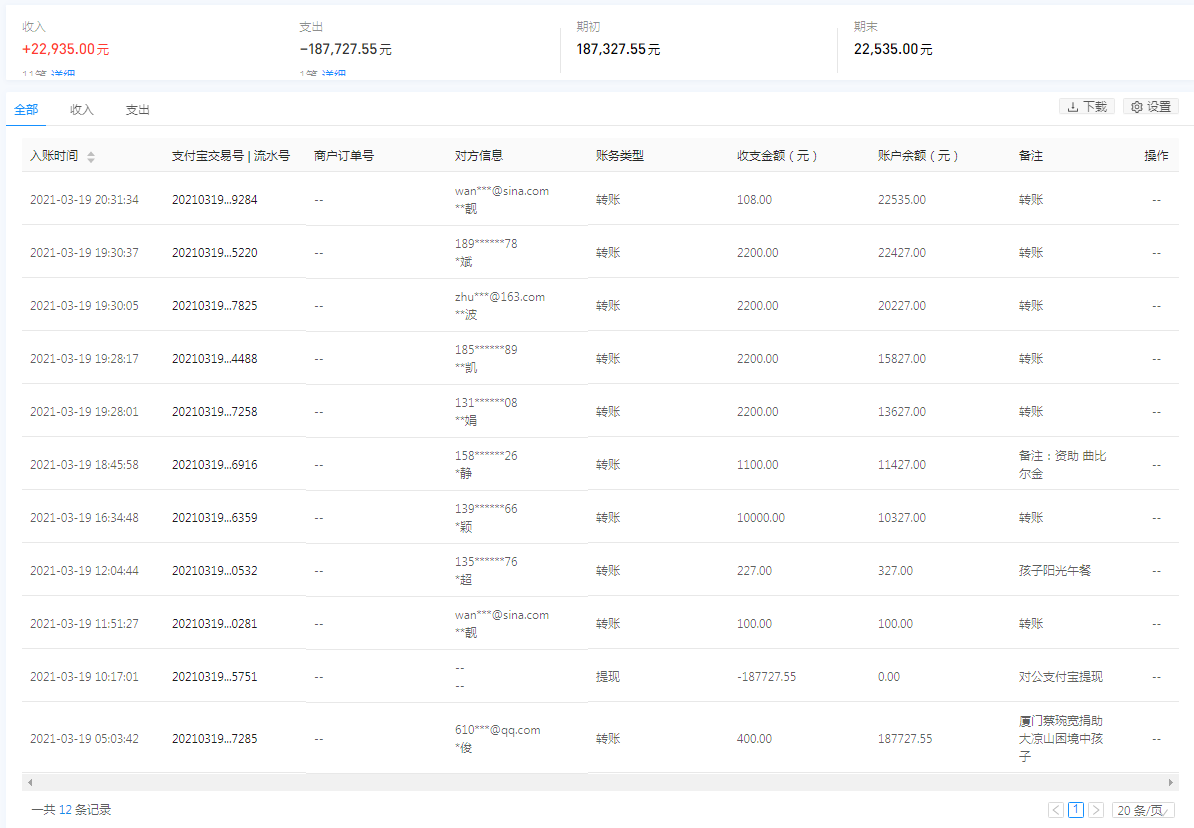
Task: Click the previous page left chevron
Action: 1055,810
